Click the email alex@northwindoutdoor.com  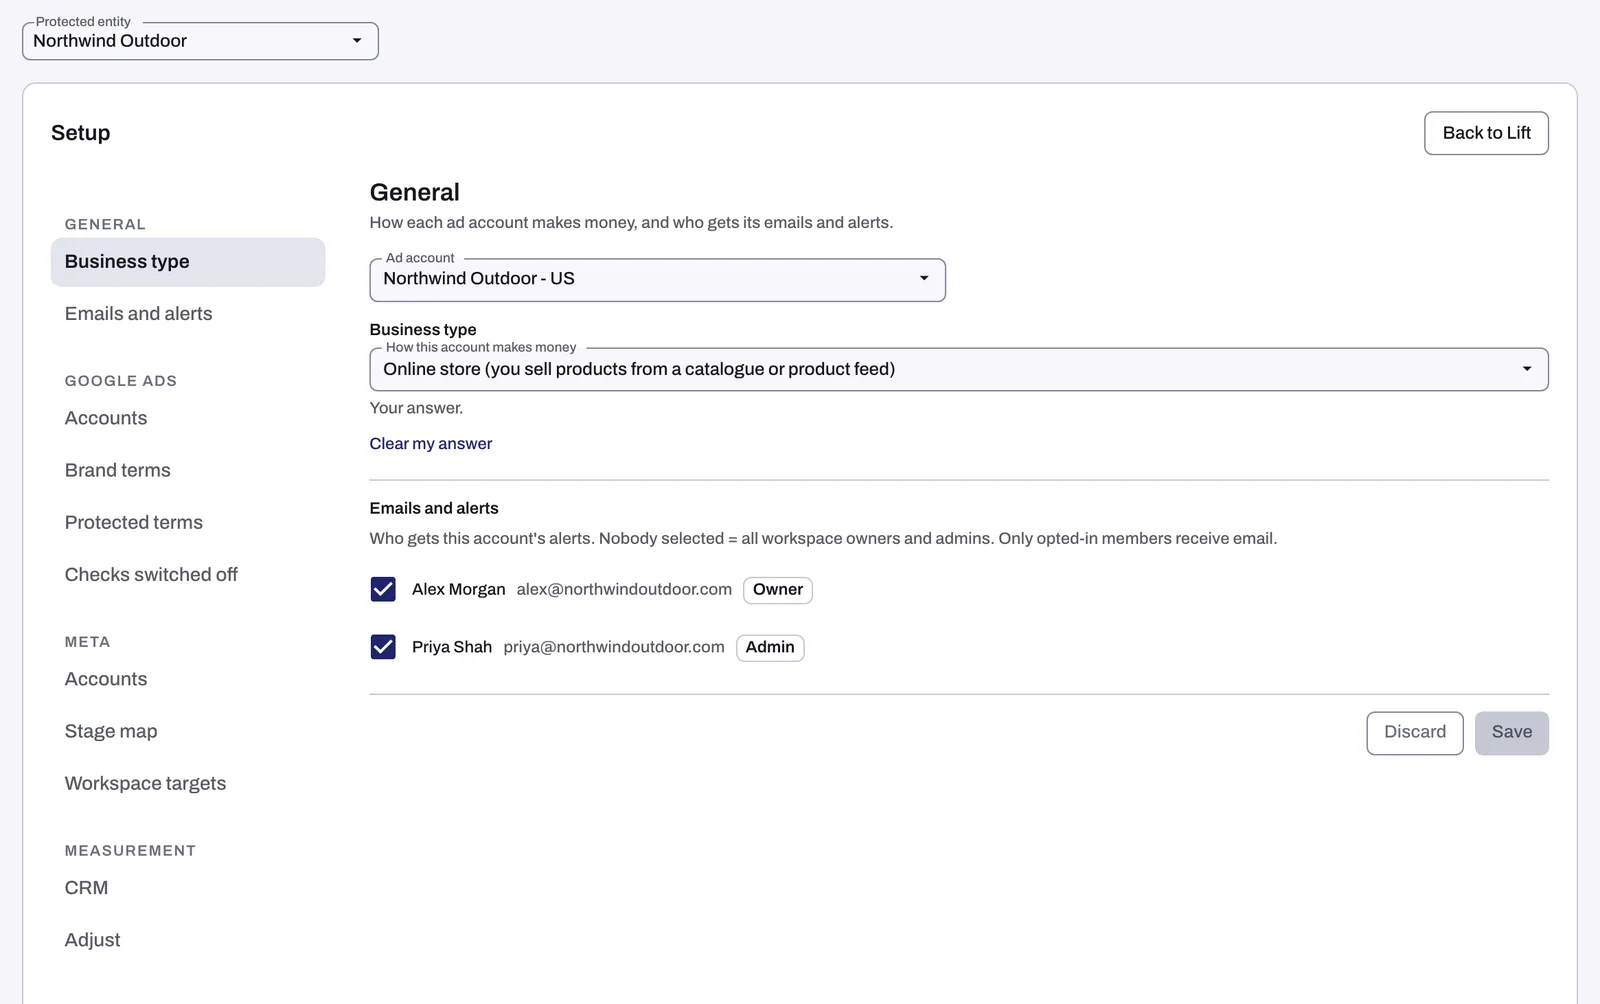tap(624, 590)
